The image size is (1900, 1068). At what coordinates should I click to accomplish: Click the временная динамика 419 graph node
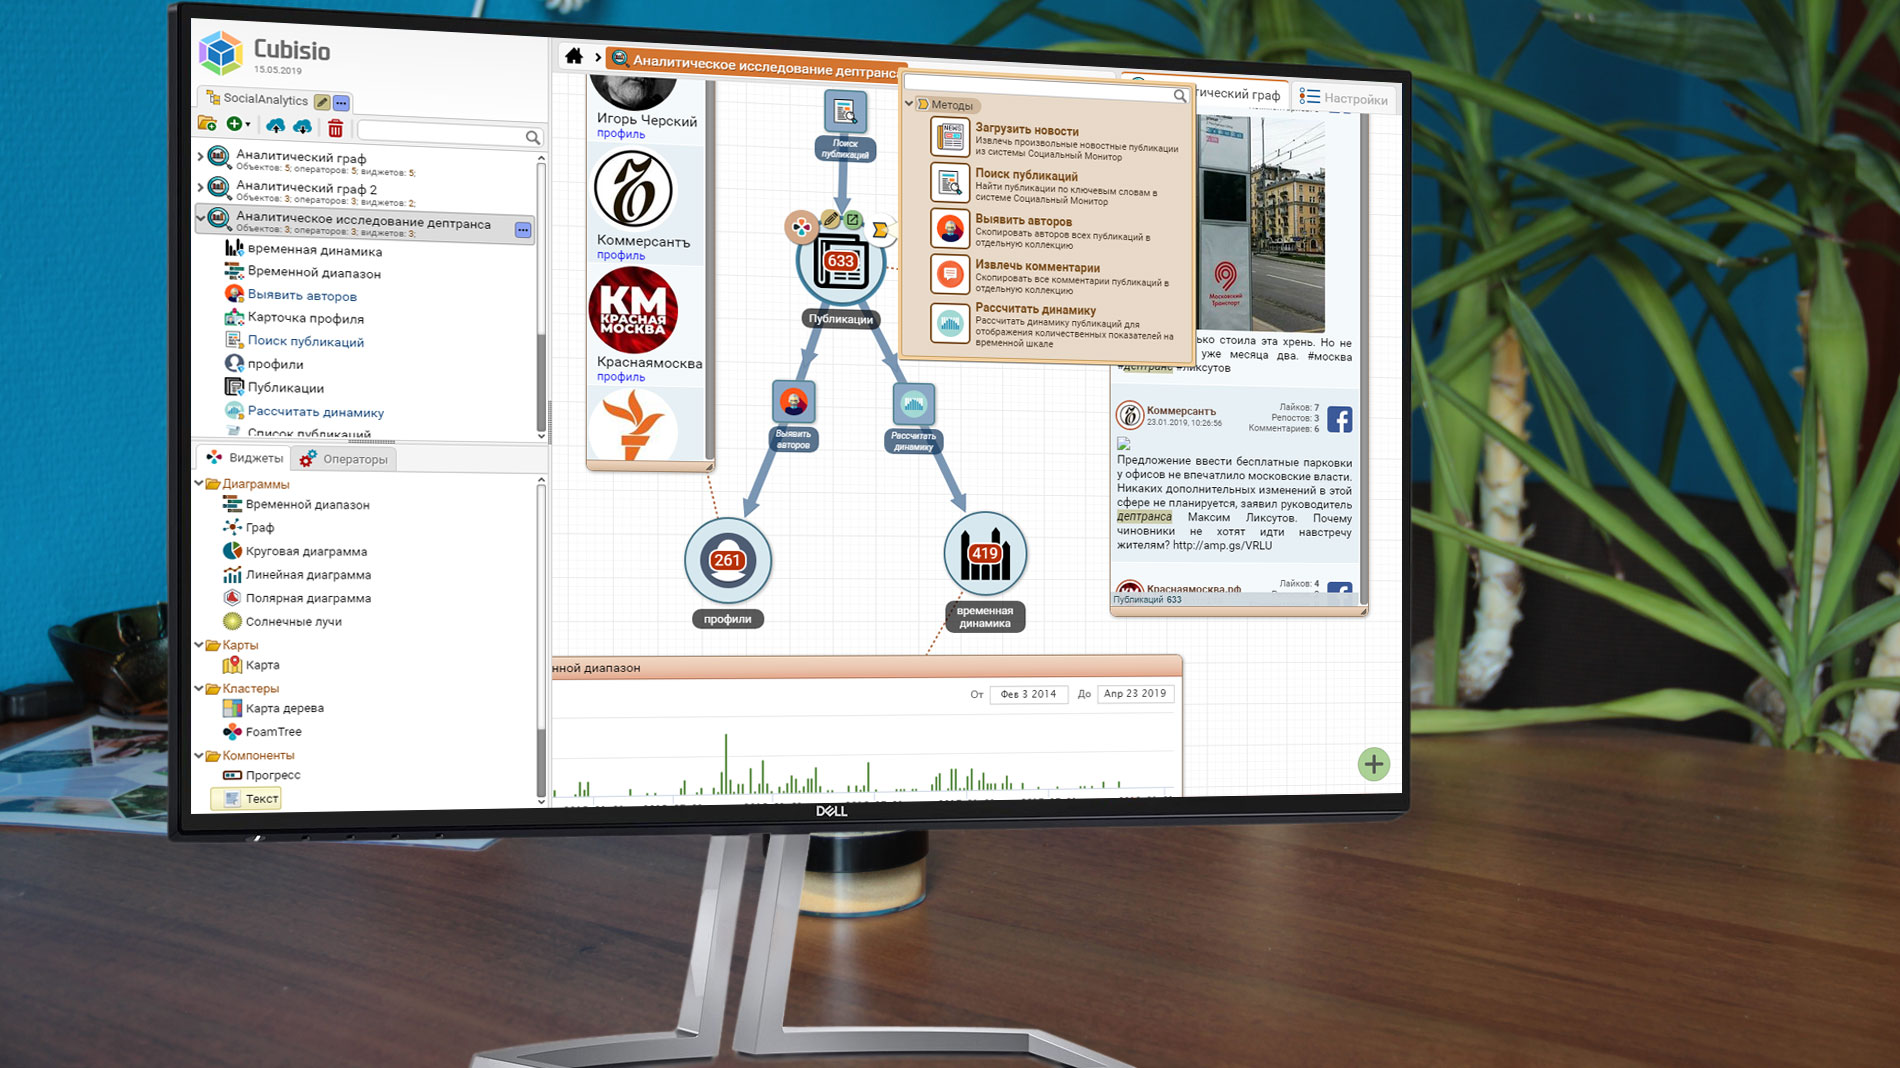[x=985, y=554]
